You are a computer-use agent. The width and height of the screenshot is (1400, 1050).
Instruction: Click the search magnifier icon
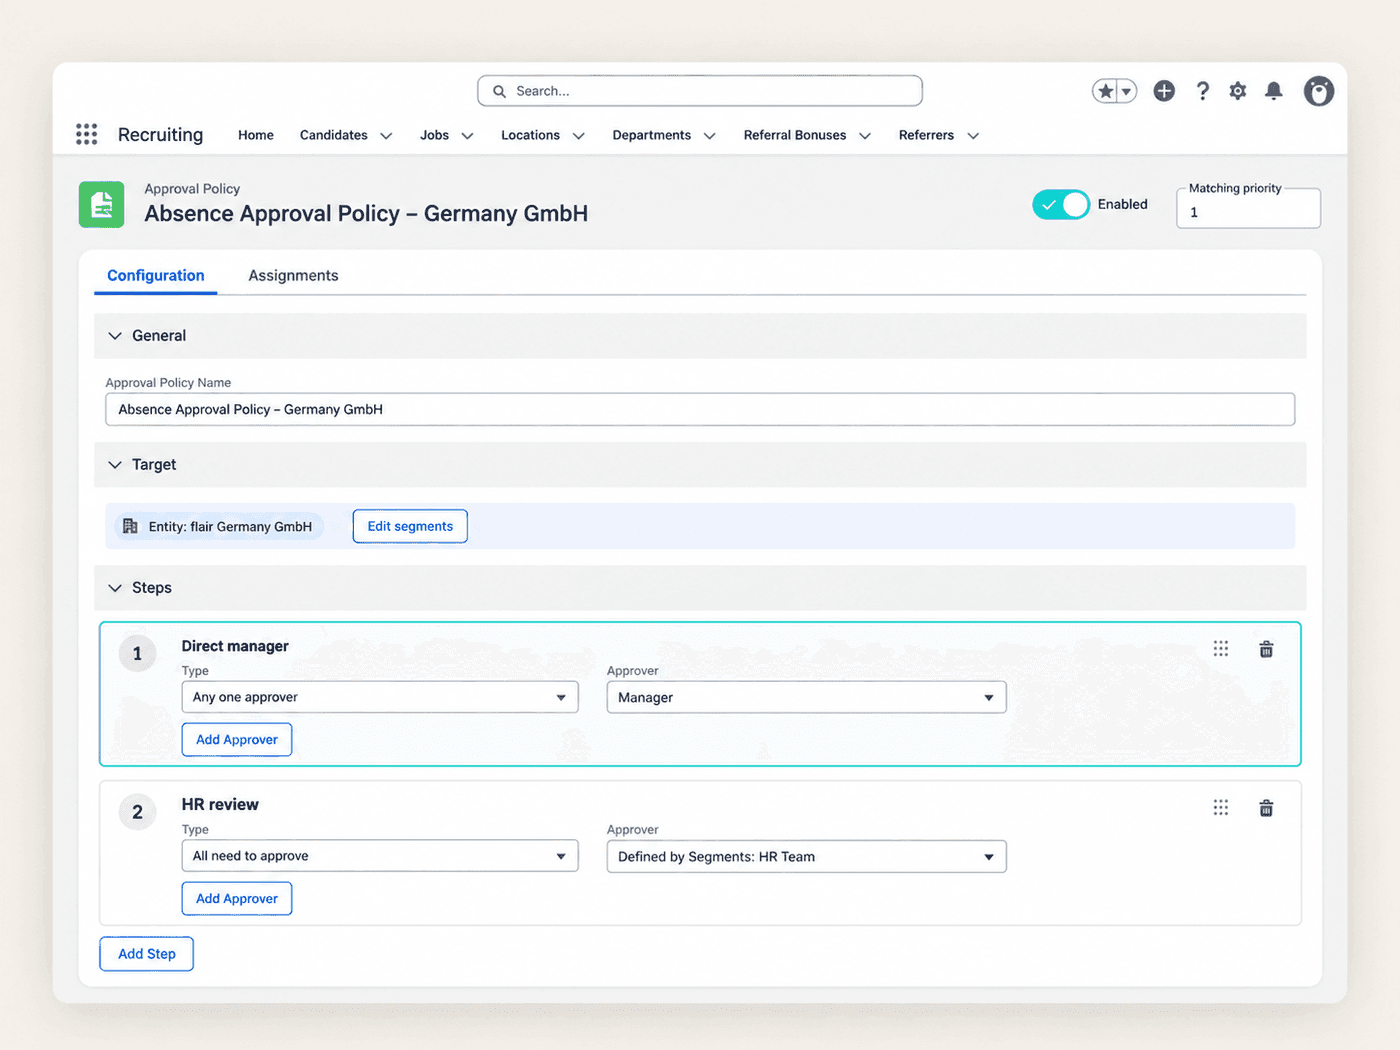pyautogui.click(x=499, y=91)
